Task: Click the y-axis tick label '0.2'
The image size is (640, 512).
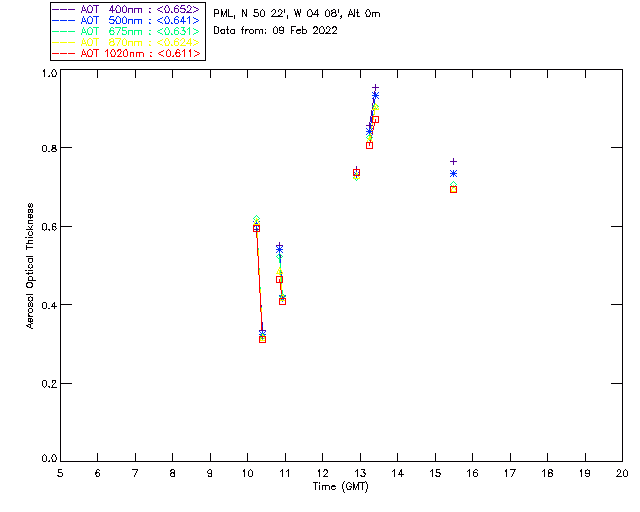Action: pos(49,384)
